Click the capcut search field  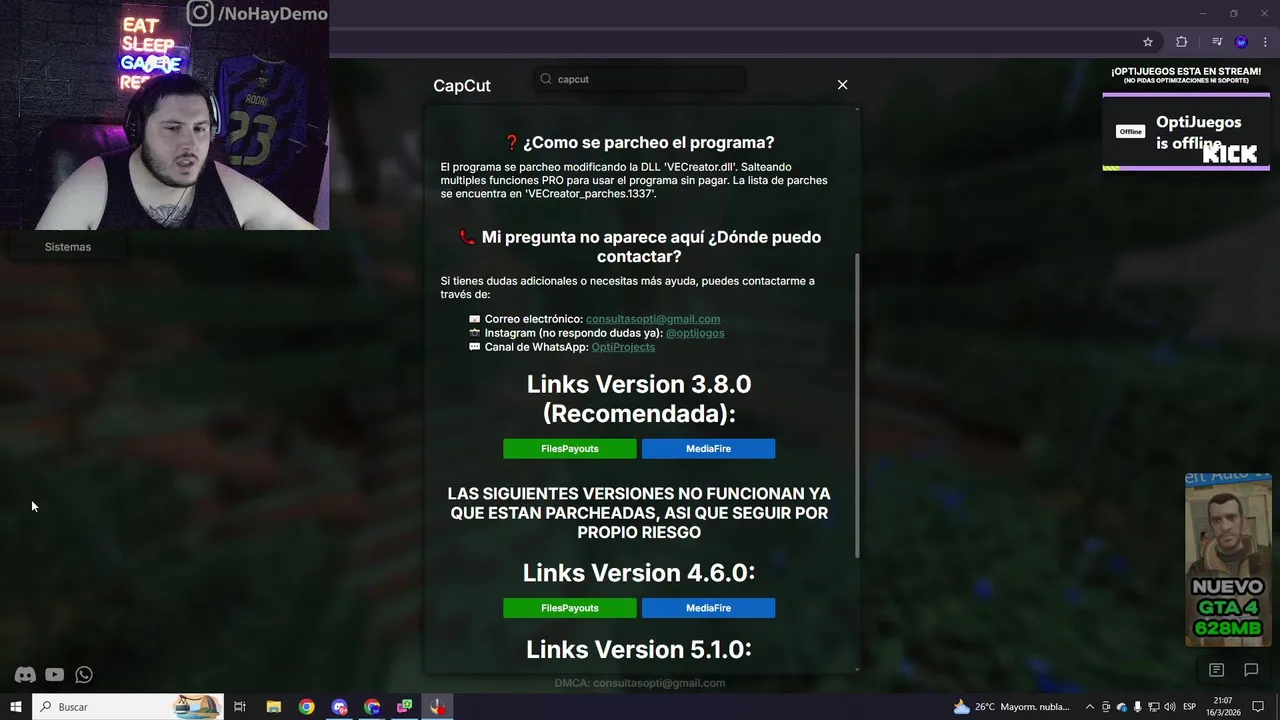coord(640,79)
